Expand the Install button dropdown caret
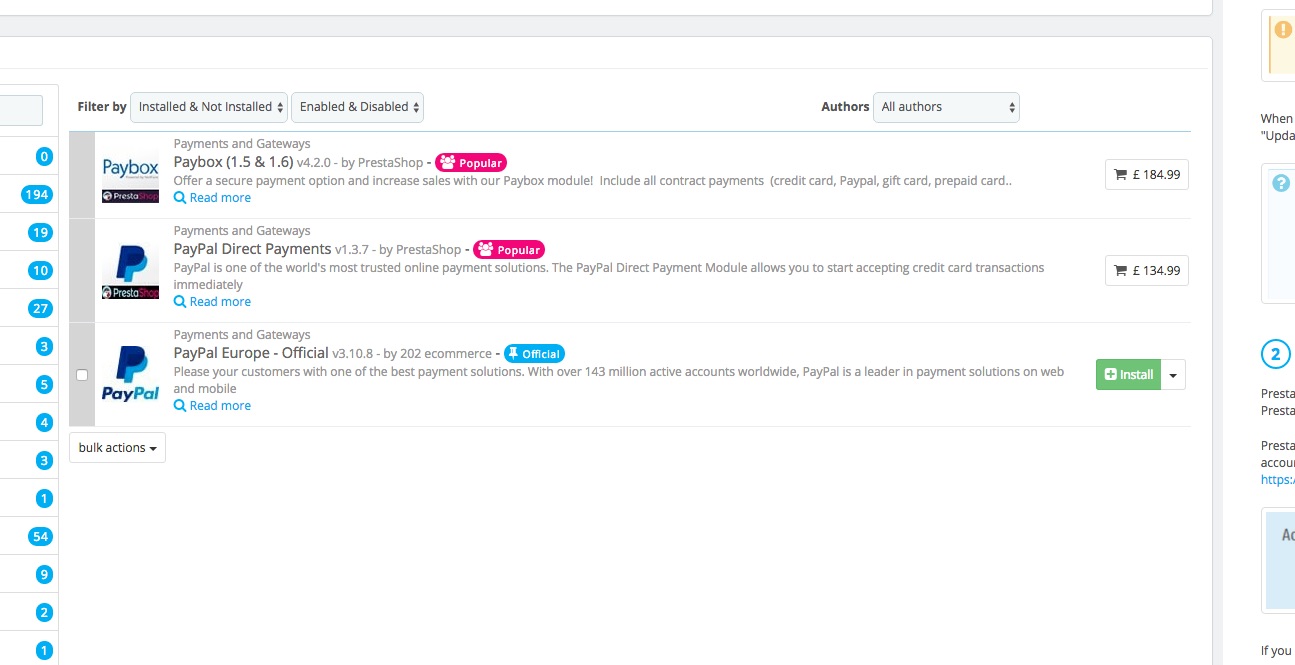The image size is (1295, 665). click(1174, 375)
